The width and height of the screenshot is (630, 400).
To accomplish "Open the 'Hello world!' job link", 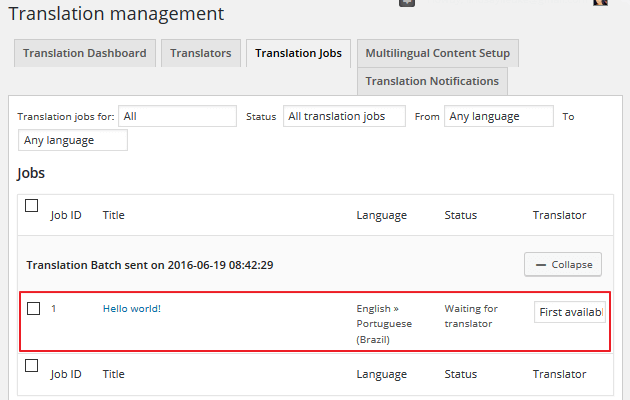I will click(x=132, y=308).
